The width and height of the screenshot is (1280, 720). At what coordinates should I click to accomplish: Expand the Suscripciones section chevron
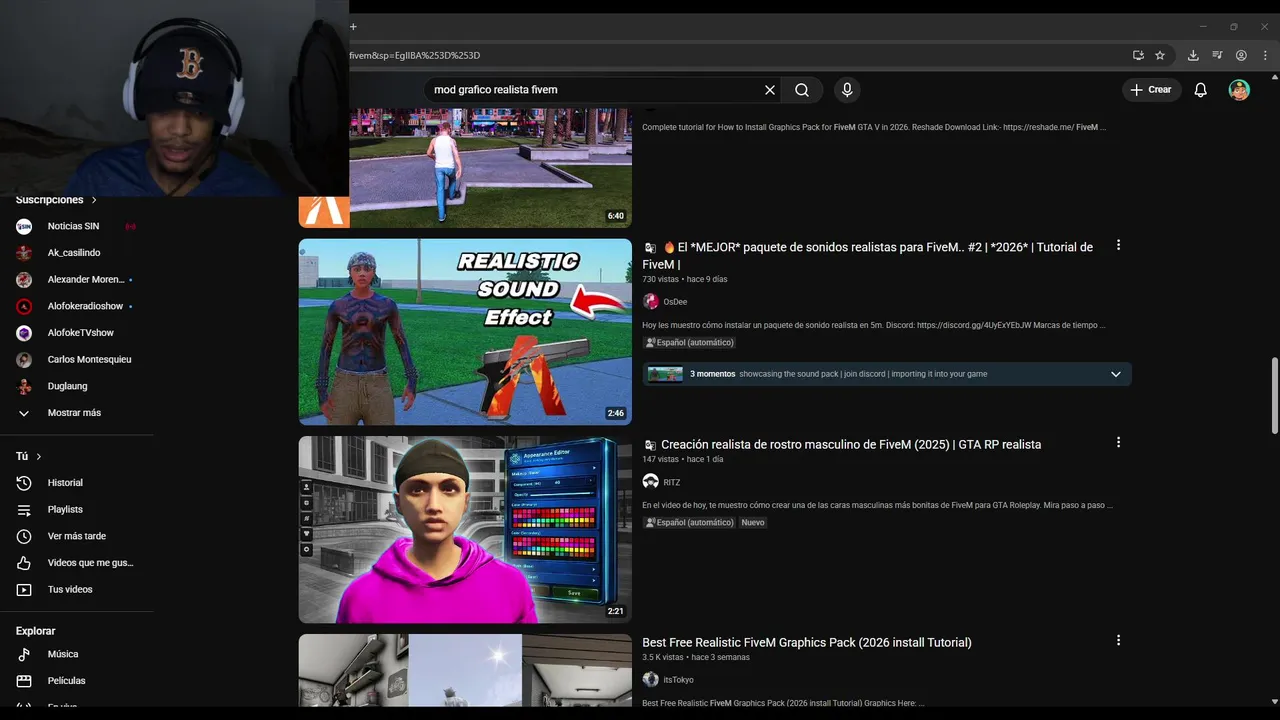click(x=94, y=200)
